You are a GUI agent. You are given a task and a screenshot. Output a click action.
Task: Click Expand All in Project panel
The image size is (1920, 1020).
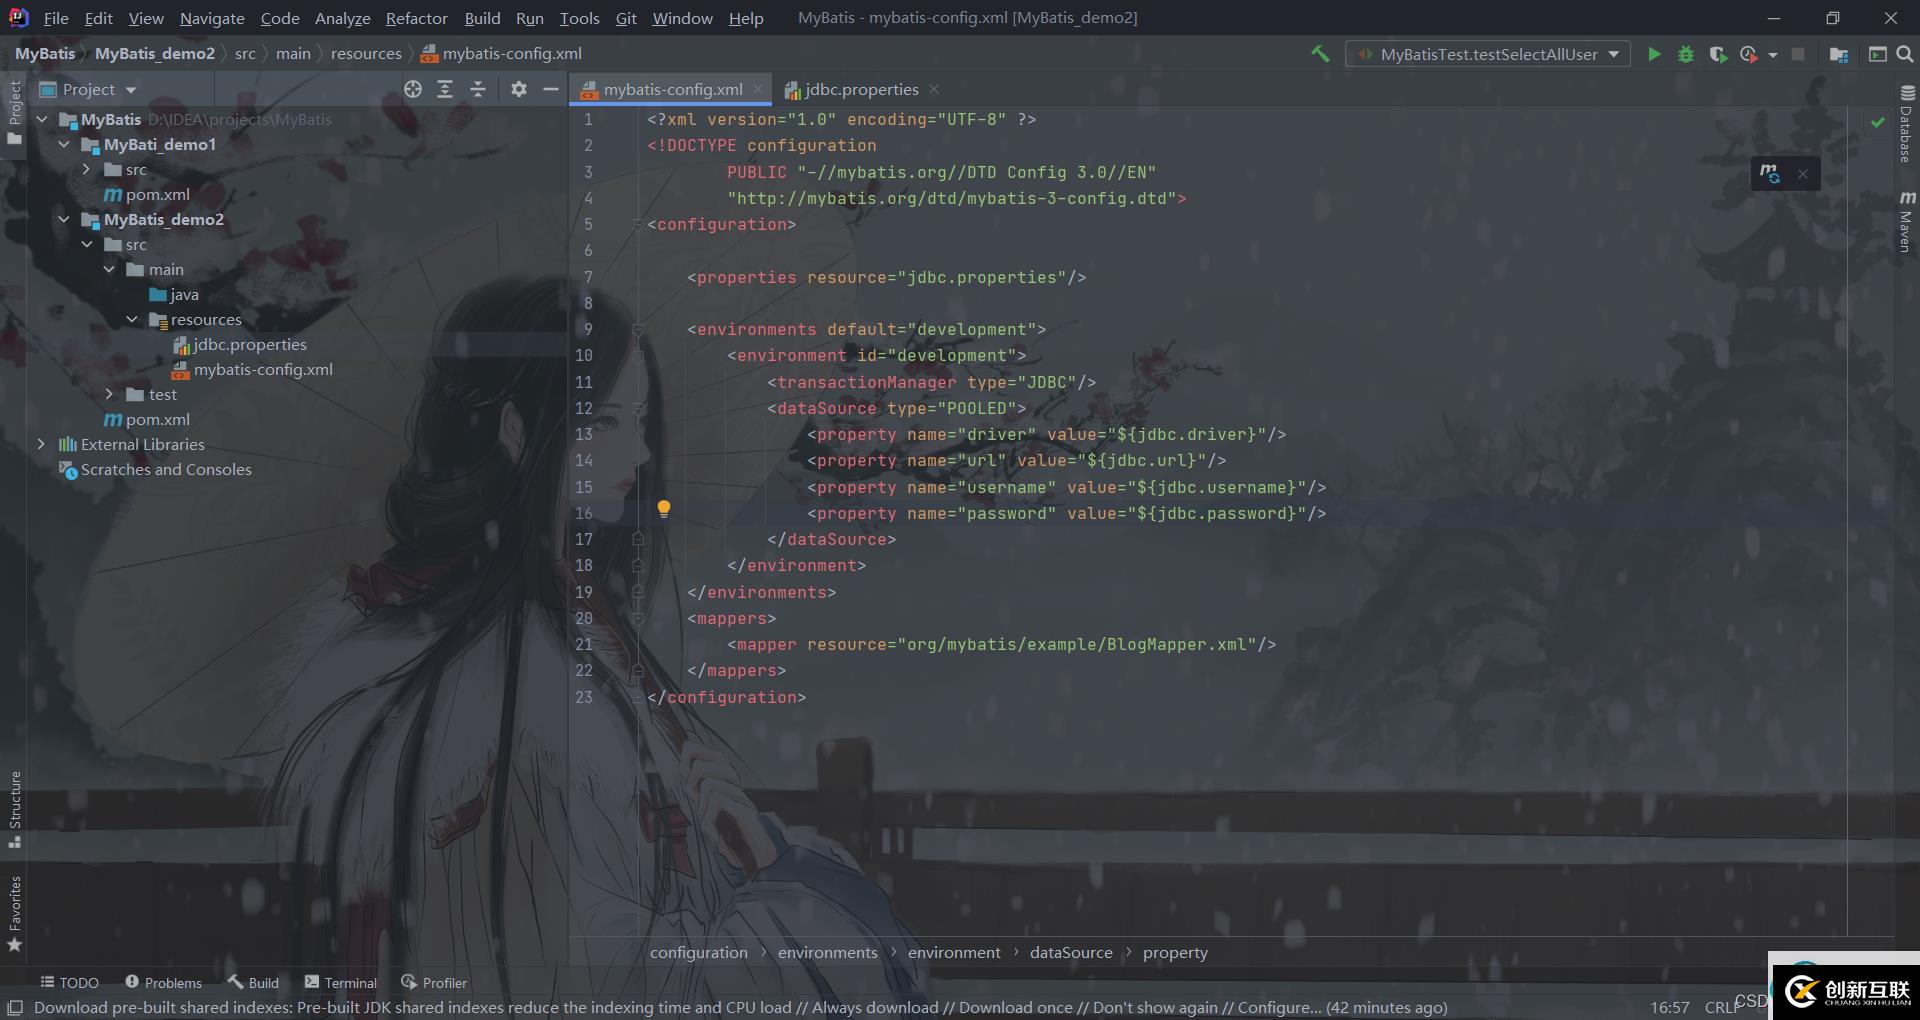[445, 89]
